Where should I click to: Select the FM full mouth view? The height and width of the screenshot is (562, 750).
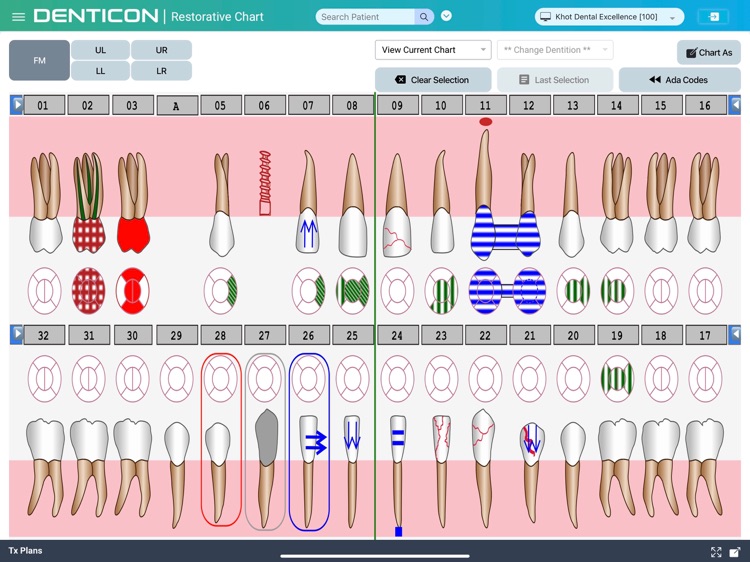pos(39,60)
